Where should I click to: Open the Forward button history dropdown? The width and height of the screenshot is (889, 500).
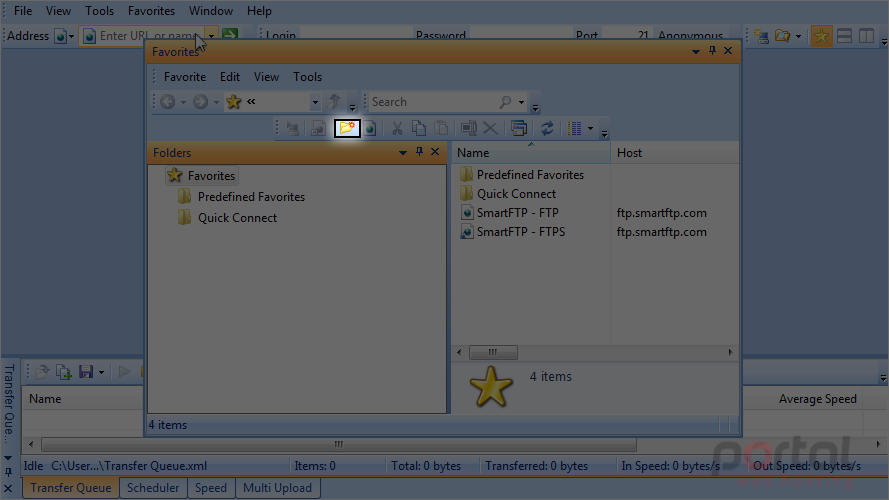pyautogui.click(x=216, y=103)
